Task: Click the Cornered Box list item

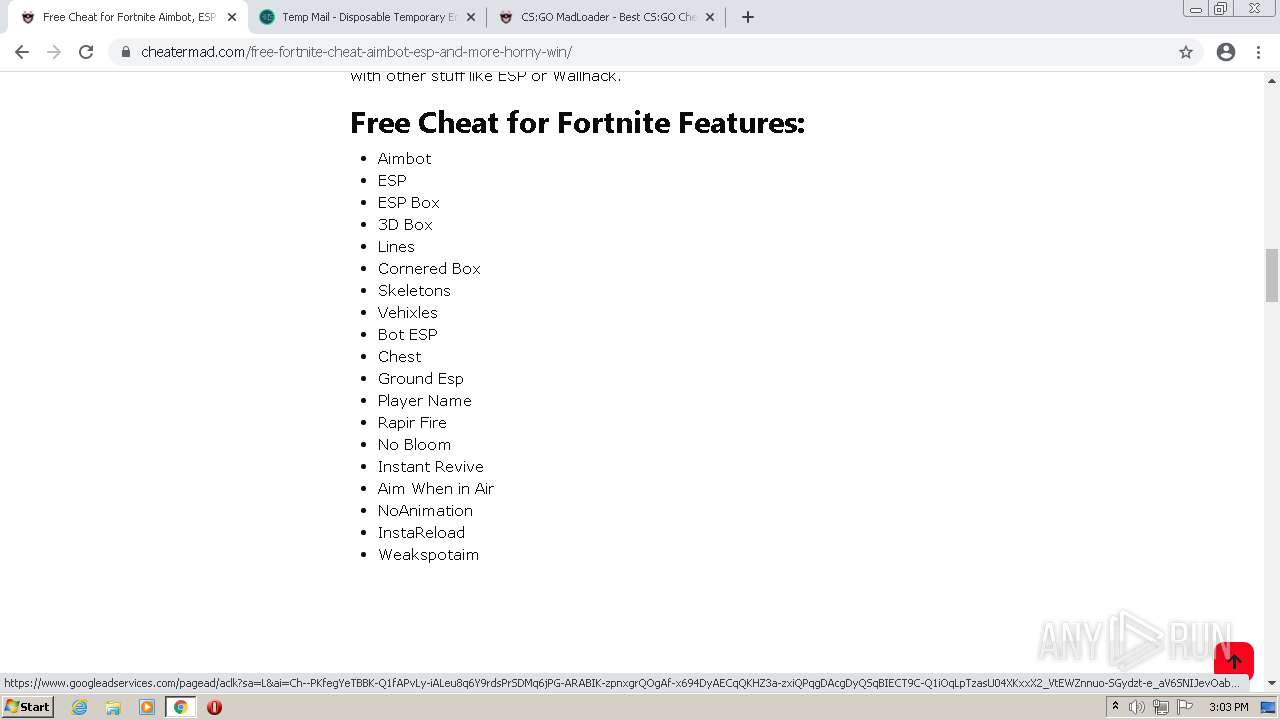Action: coord(429,268)
